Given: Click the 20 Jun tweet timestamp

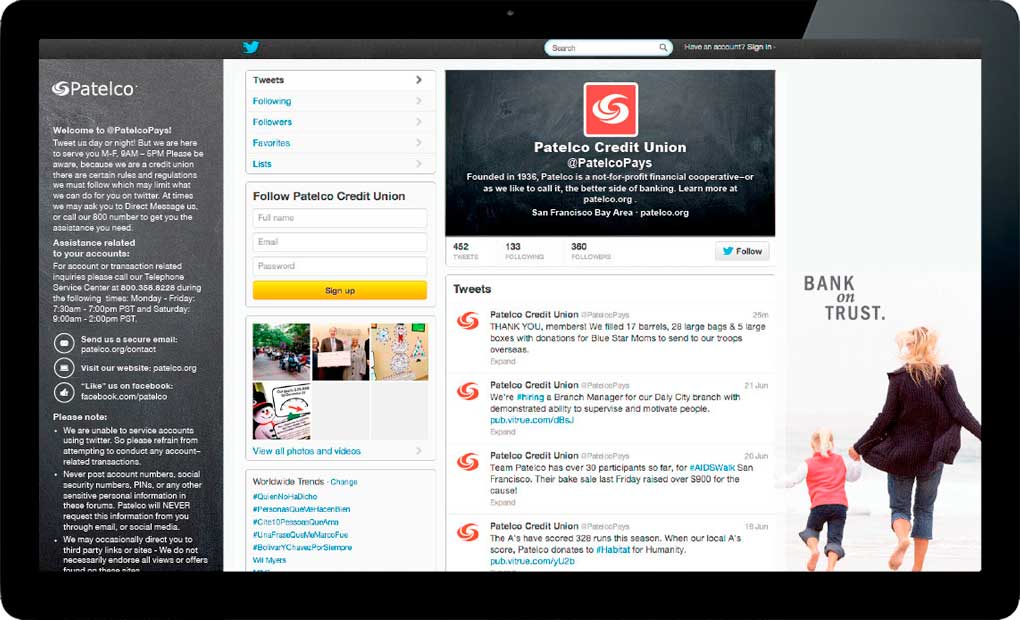Looking at the screenshot, I should coord(756,456).
